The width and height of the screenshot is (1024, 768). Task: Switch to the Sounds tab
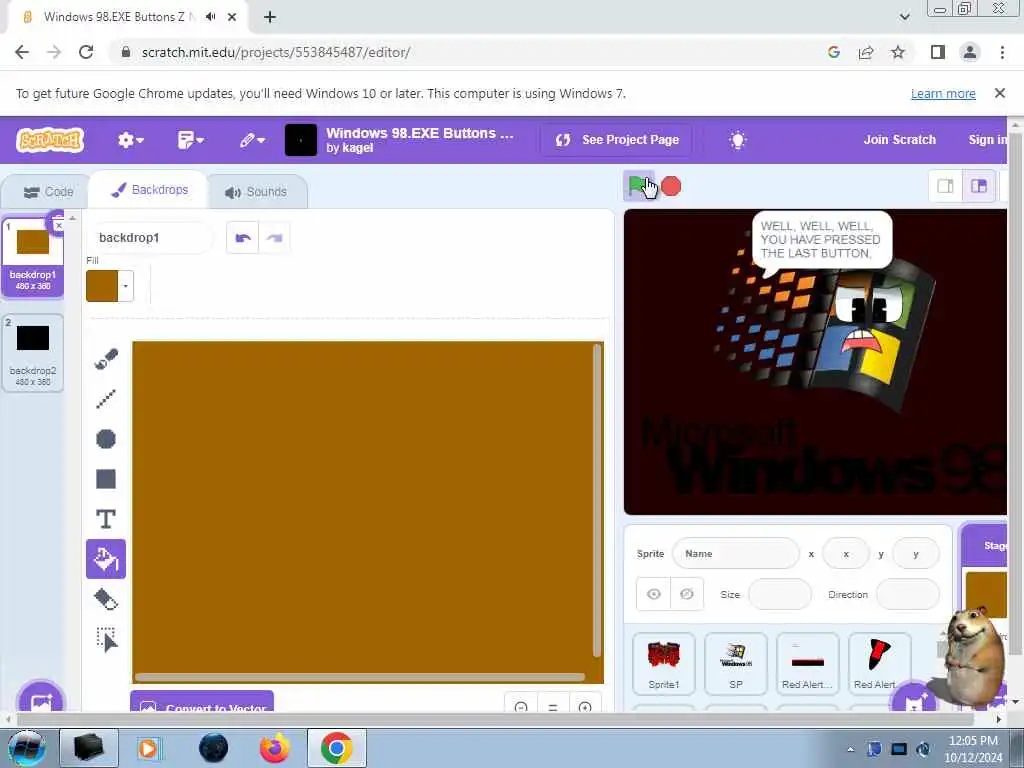point(256,191)
